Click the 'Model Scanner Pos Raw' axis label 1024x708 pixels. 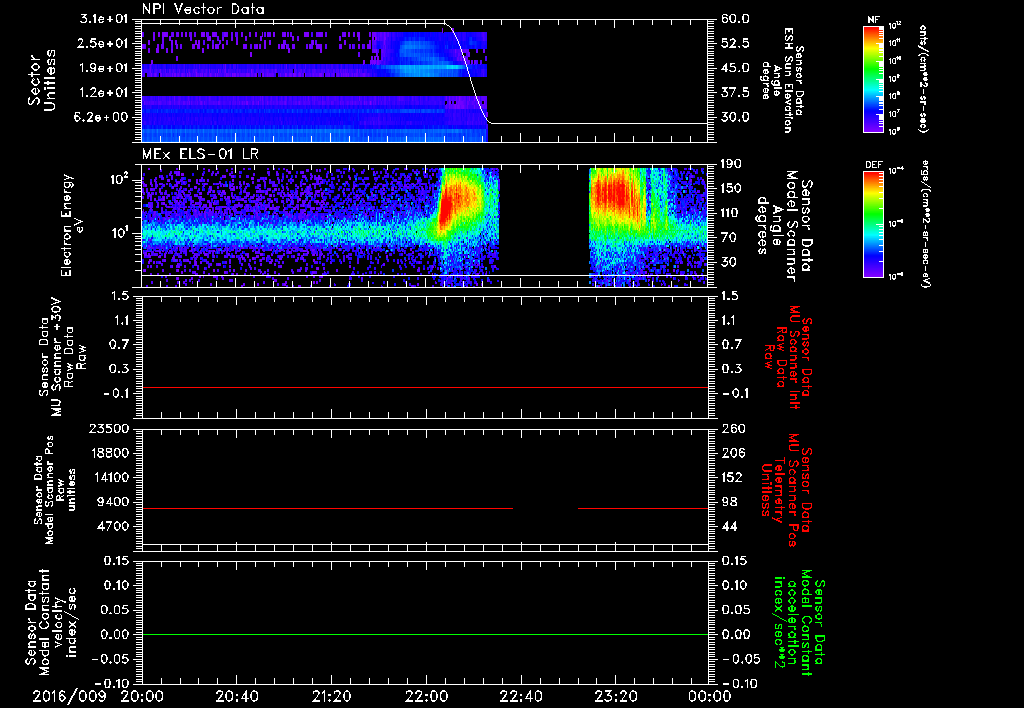coord(56,490)
